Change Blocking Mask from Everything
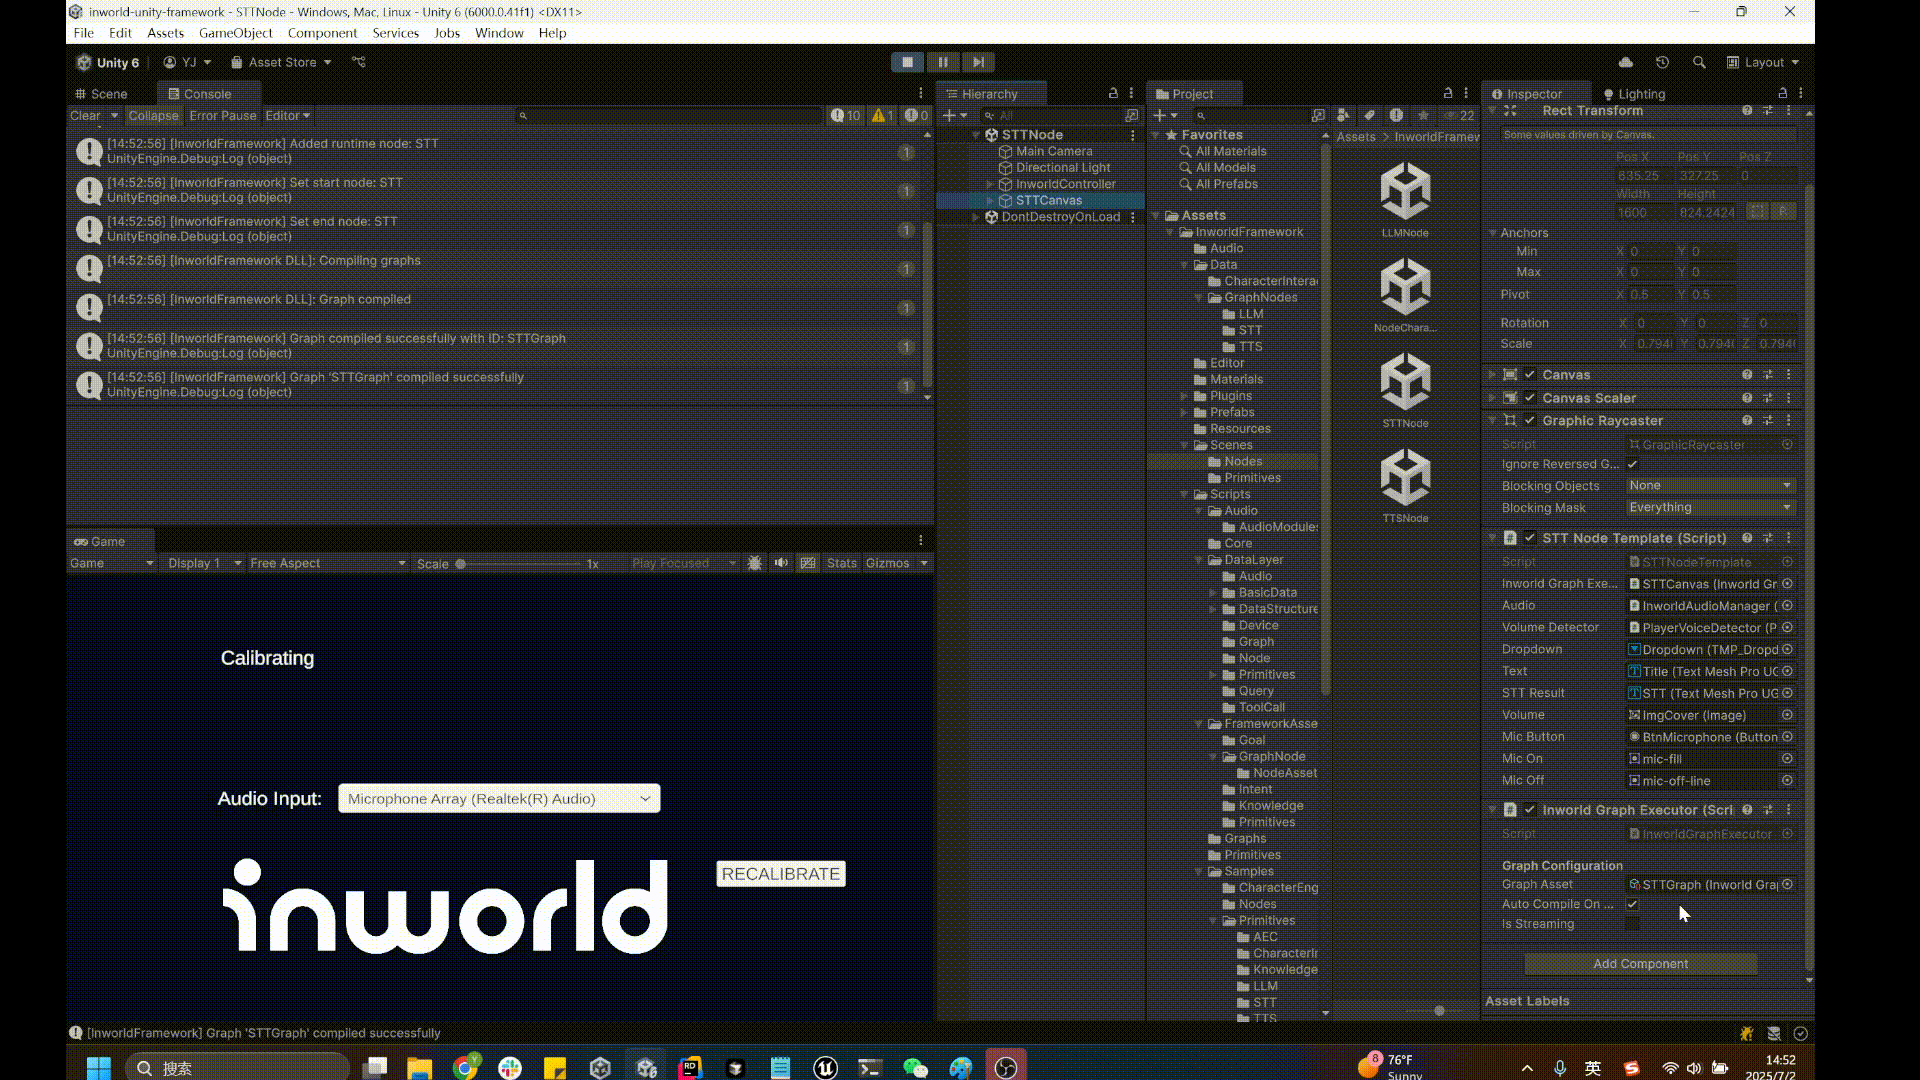Screen dimensions: 1920x1080 tap(1709, 507)
